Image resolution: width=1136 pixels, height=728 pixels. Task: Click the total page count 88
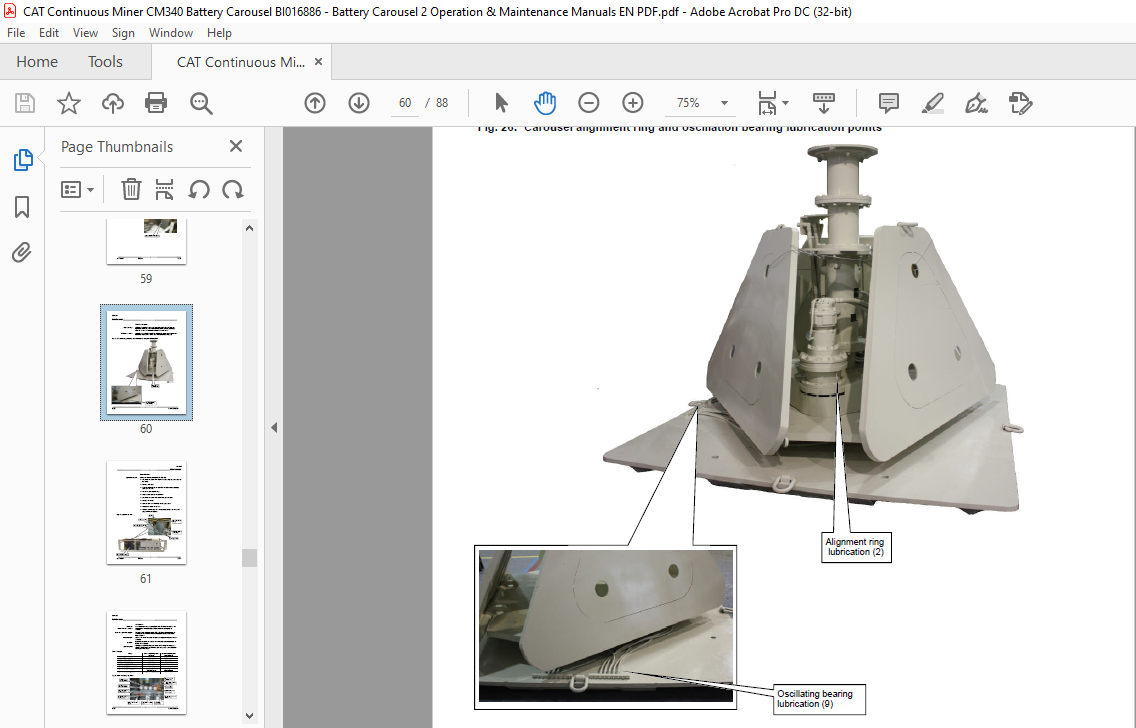coord(442,103)
